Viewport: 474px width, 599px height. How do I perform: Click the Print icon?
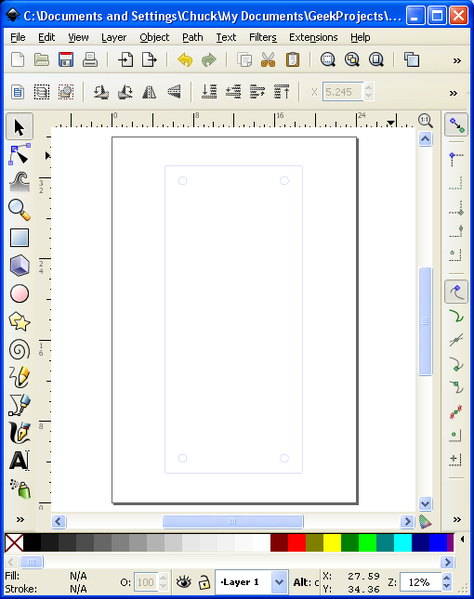(x=90, y=60)
